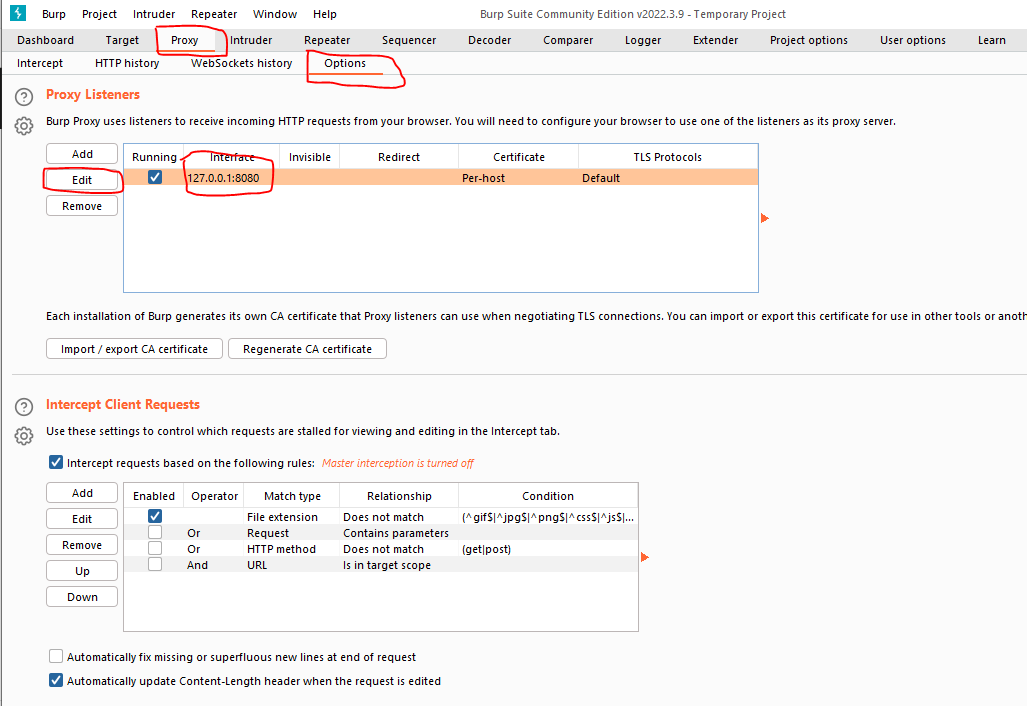
Task: Switch to the HTTP history tab
Action: pyautogui.click(x=127, y=63)
